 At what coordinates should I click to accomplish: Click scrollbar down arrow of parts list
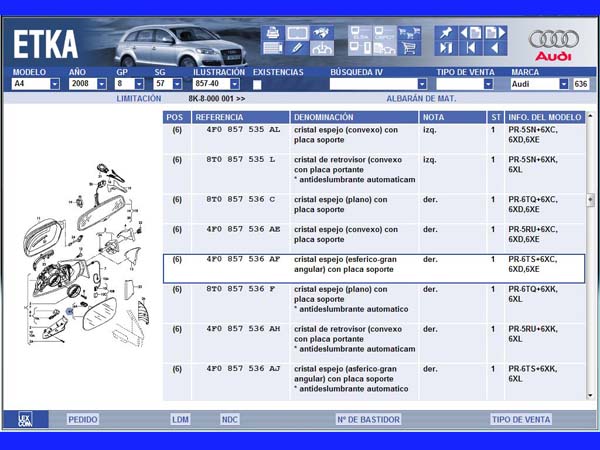[x=590, y=395]
